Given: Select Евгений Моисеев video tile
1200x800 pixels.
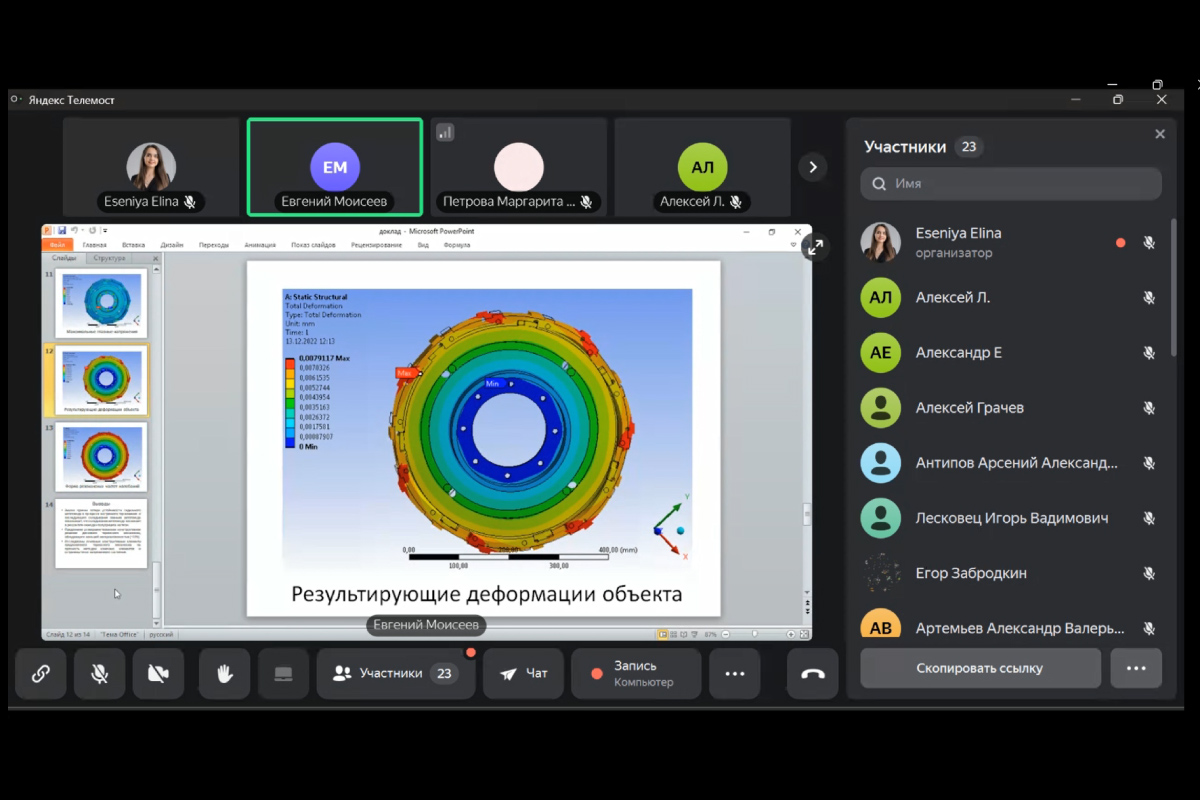Looking at the screenshot, I should point(334,167).
